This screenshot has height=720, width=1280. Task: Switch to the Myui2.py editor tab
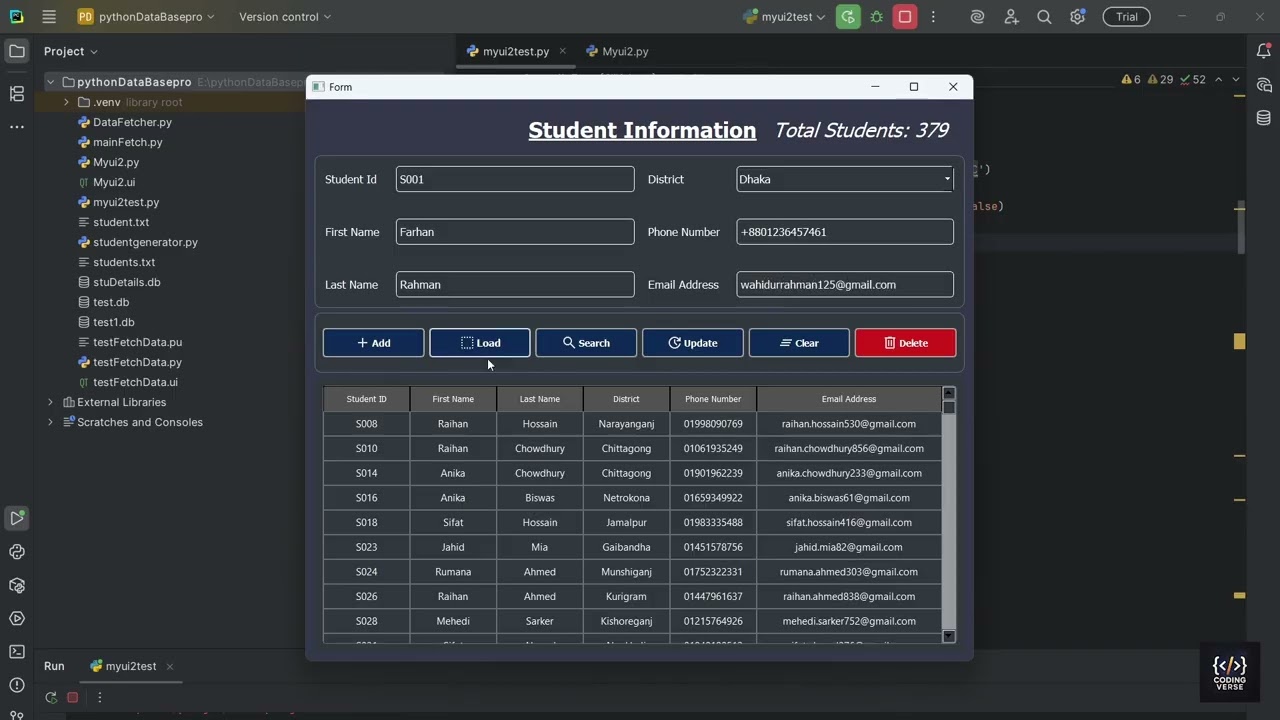tap(617, 51)
